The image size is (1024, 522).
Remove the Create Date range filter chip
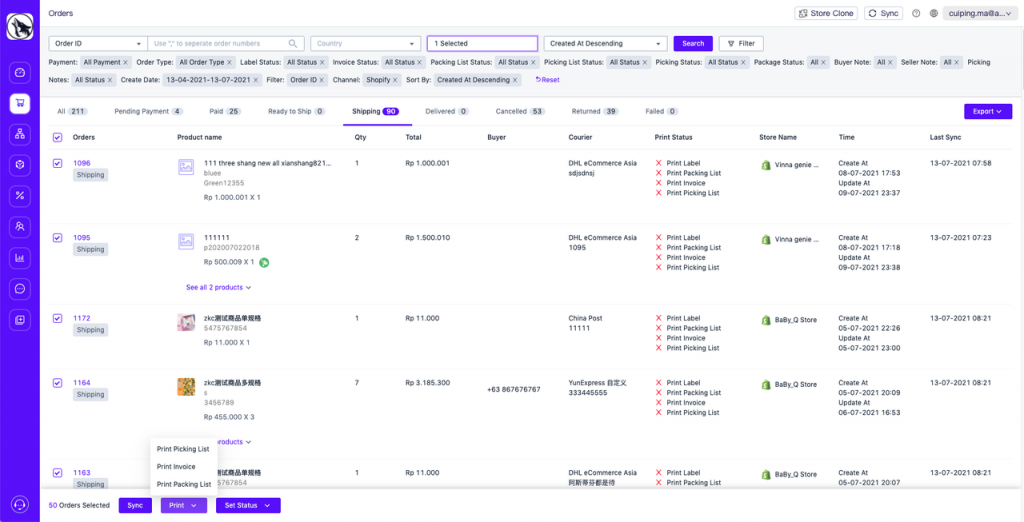[x=256, y=80]
